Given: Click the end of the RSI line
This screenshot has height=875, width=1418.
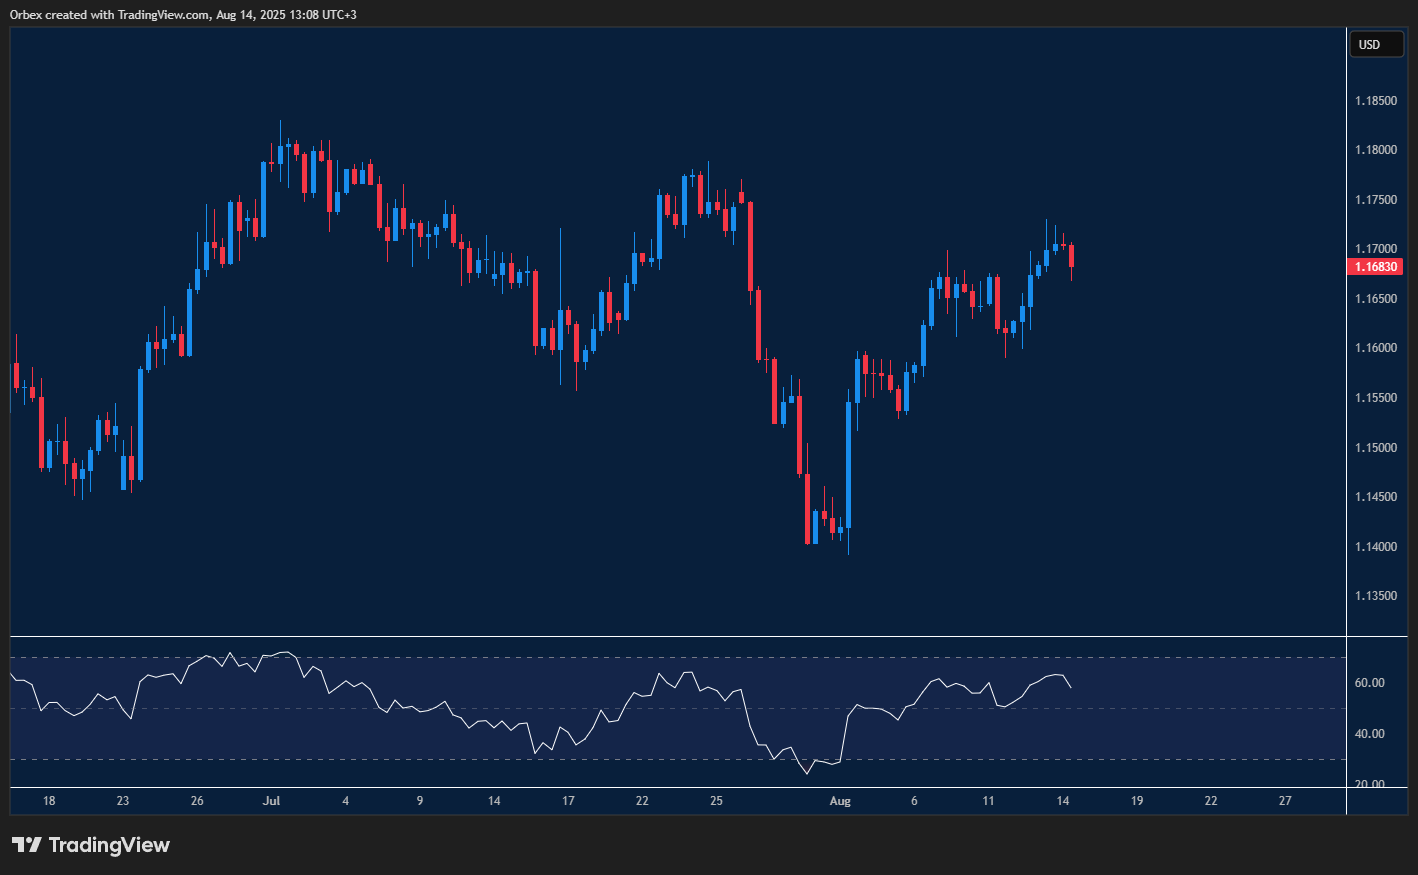Looking at the screenshot, I should coord(1071,687).
